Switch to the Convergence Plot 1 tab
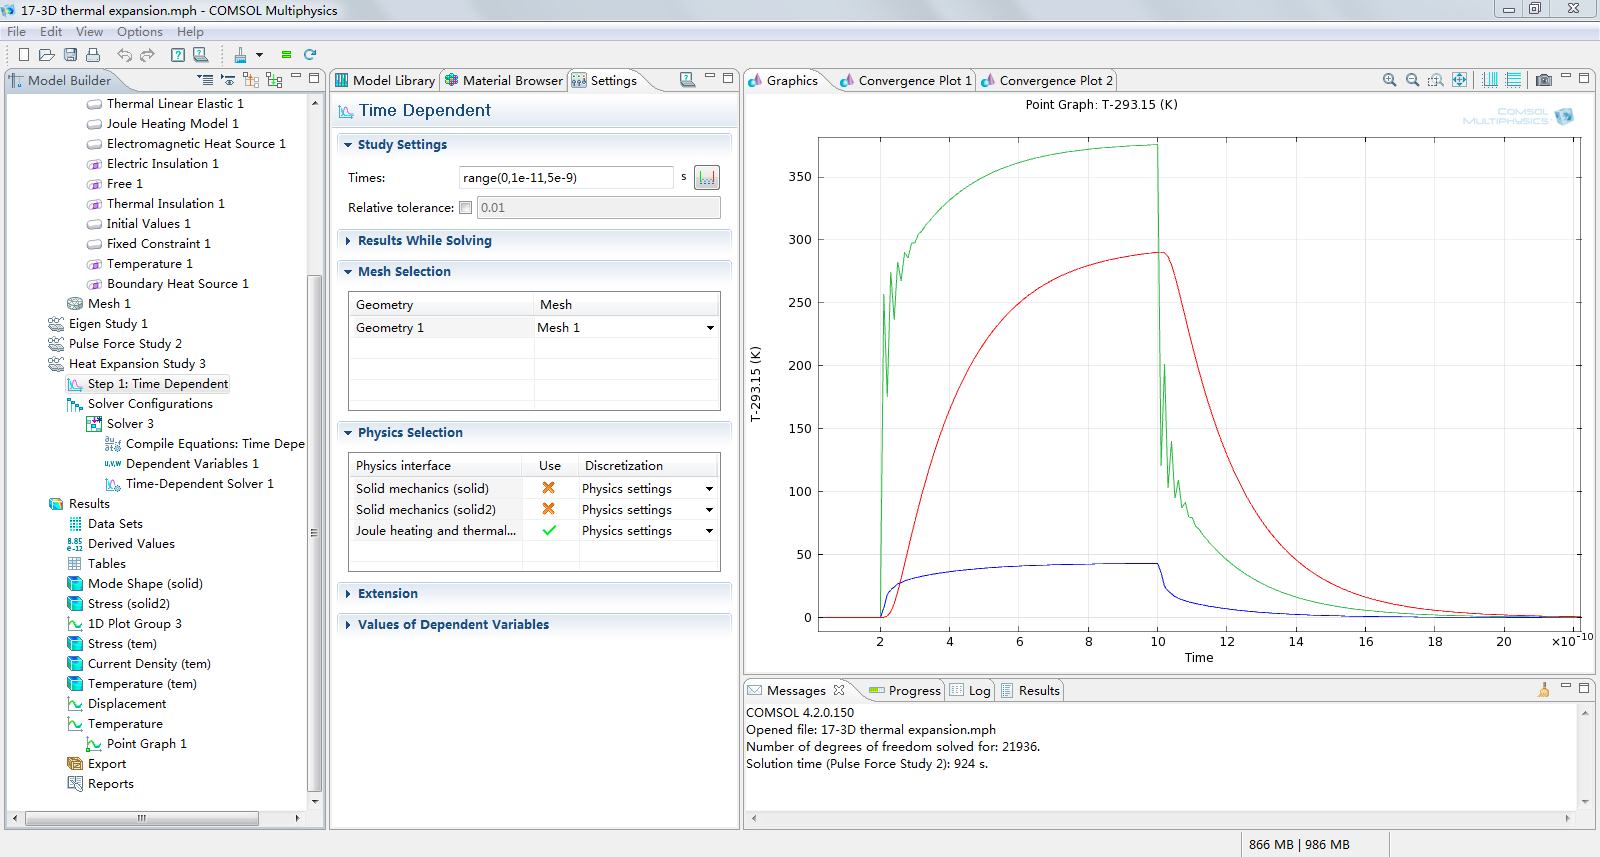 coord(914,81)
